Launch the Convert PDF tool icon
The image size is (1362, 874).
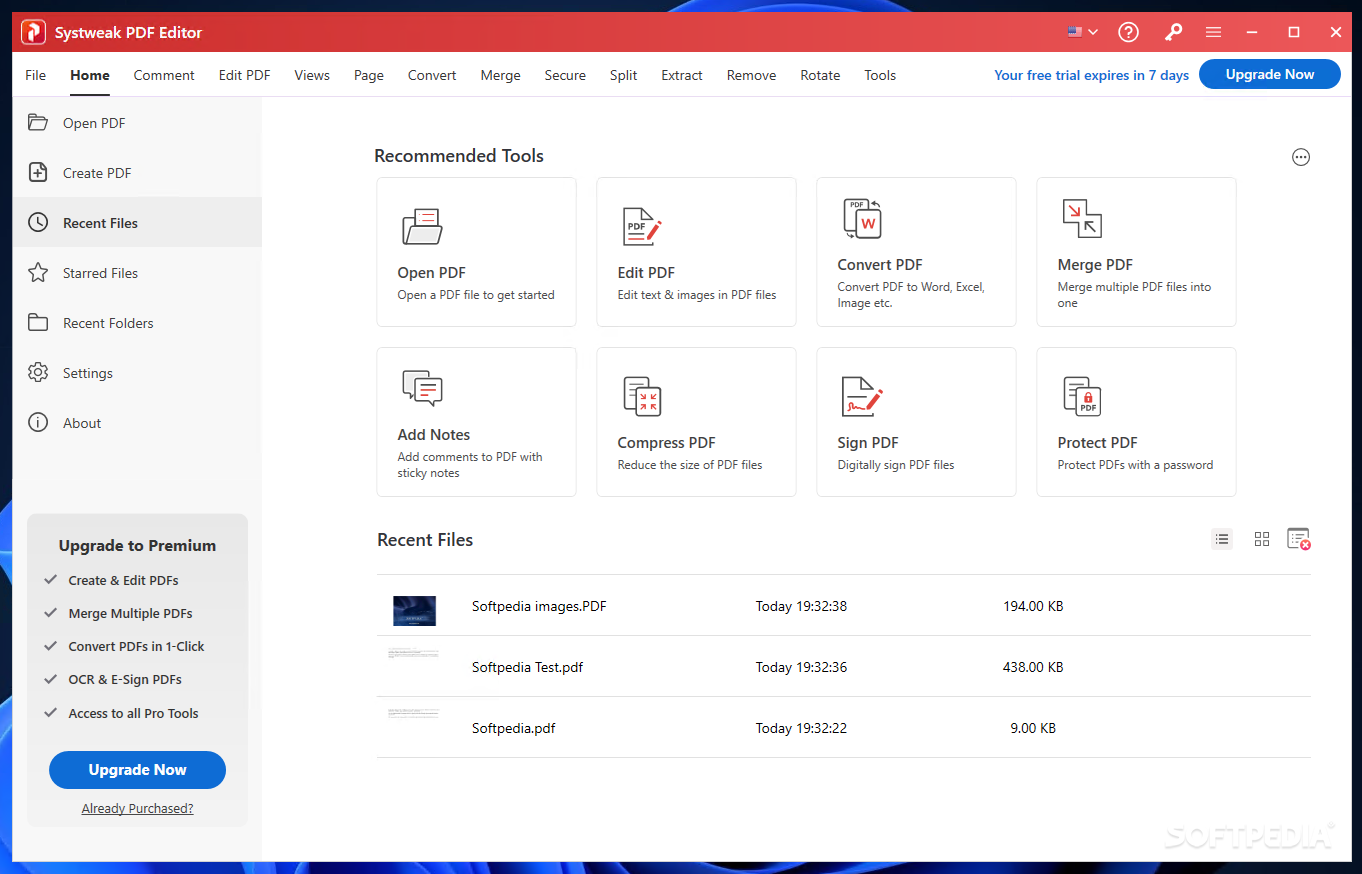point(862,218)
